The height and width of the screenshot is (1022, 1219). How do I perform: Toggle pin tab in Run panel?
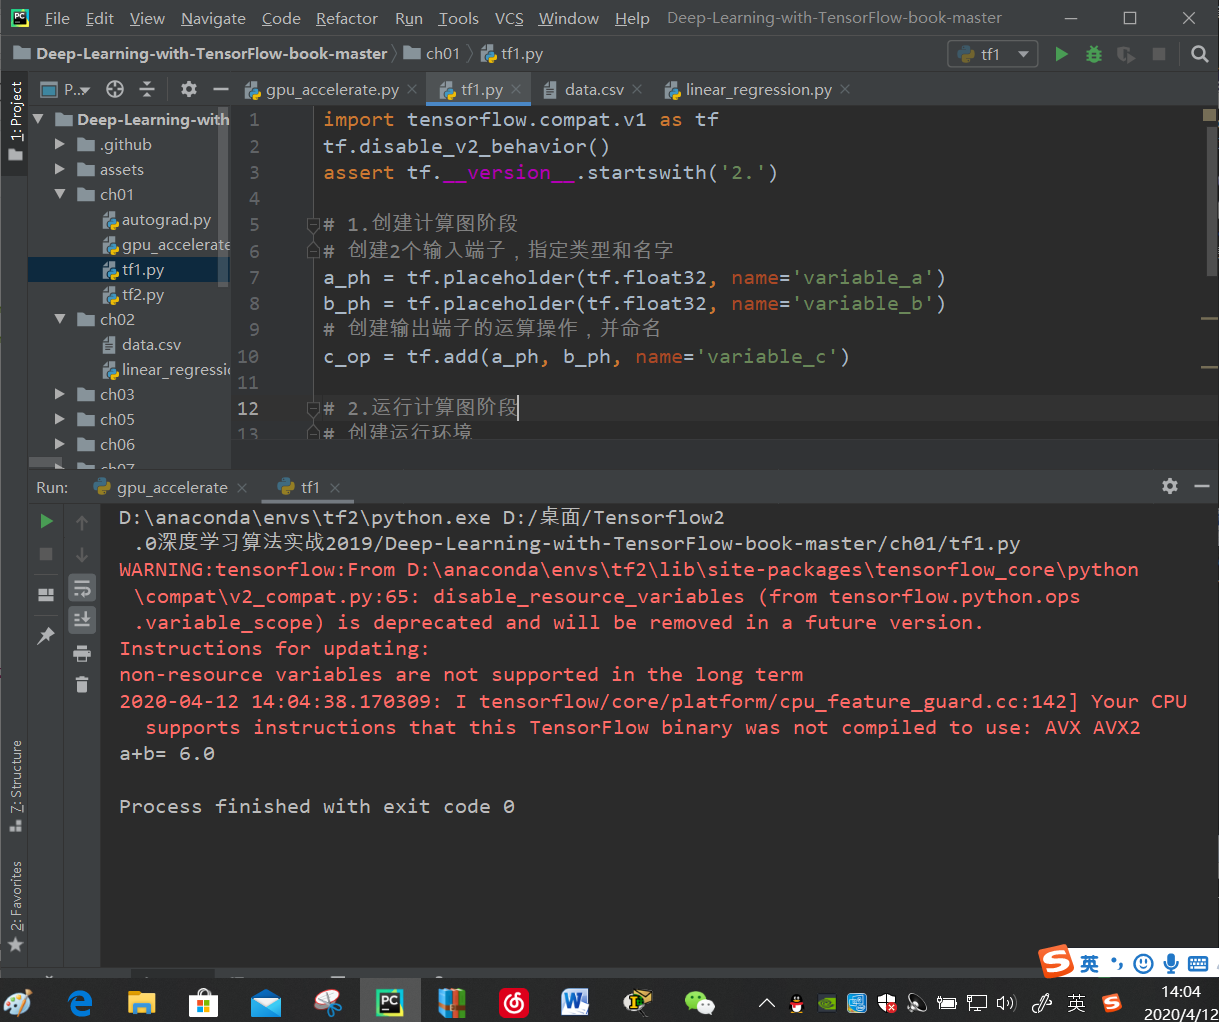click(46, 635)
